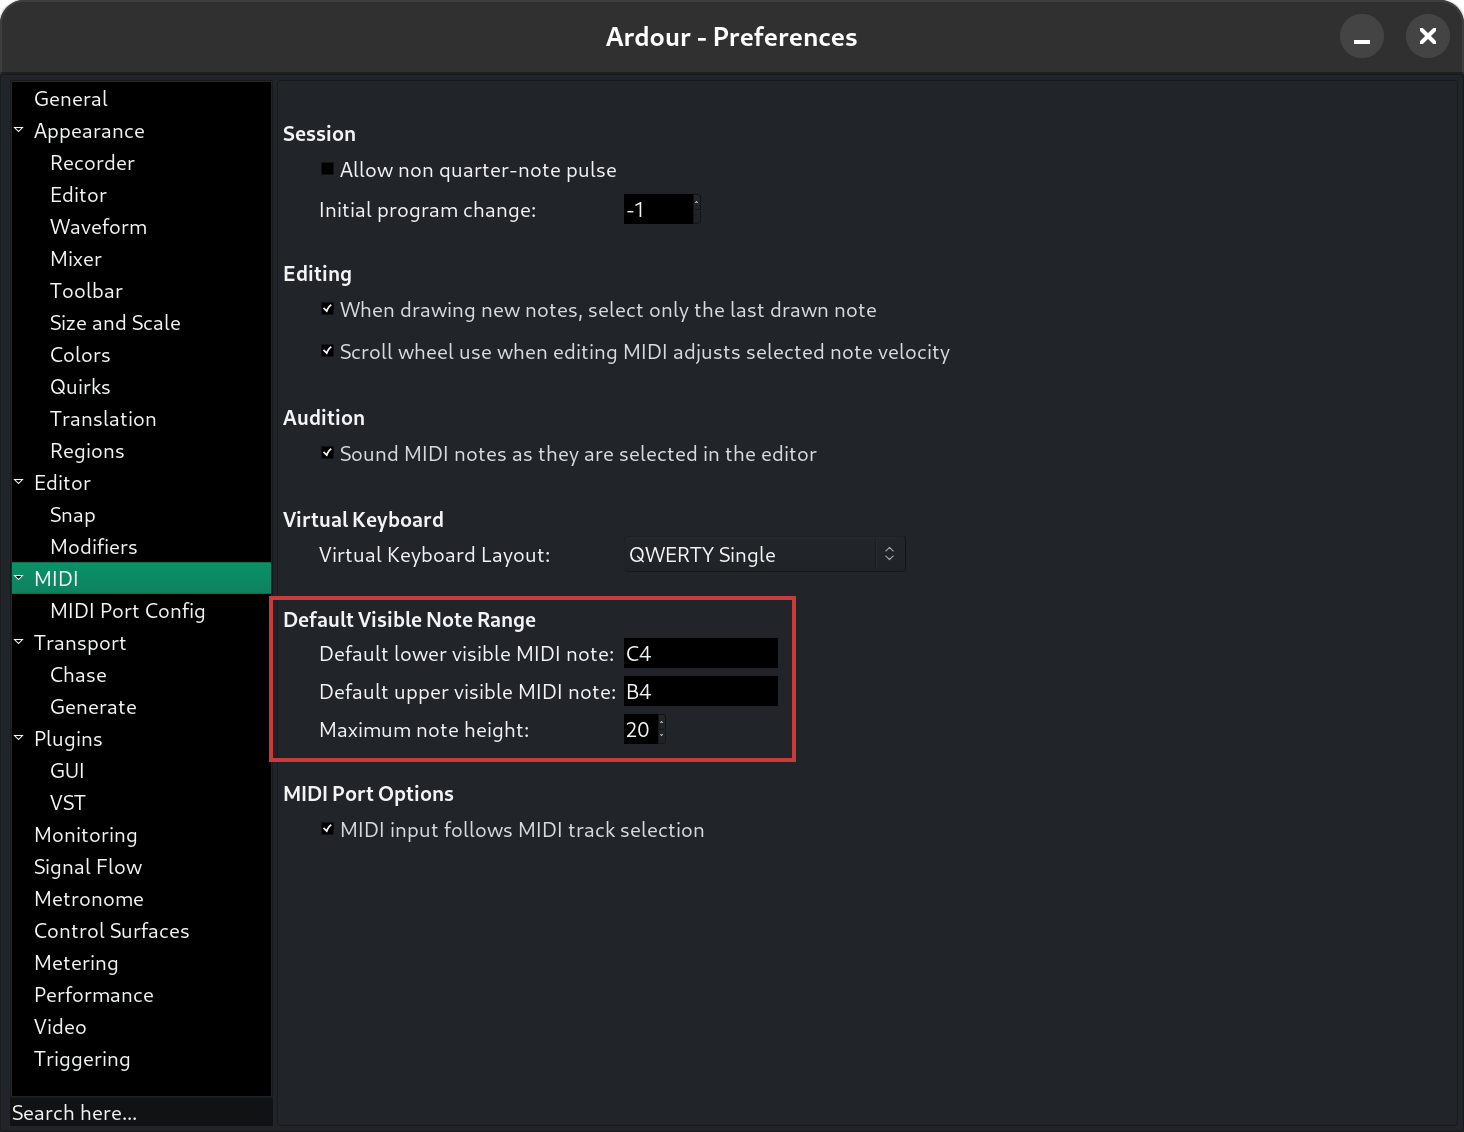Collapse the Appearance tree section
Screen dimensions: 1464x1132
(18, 130)
